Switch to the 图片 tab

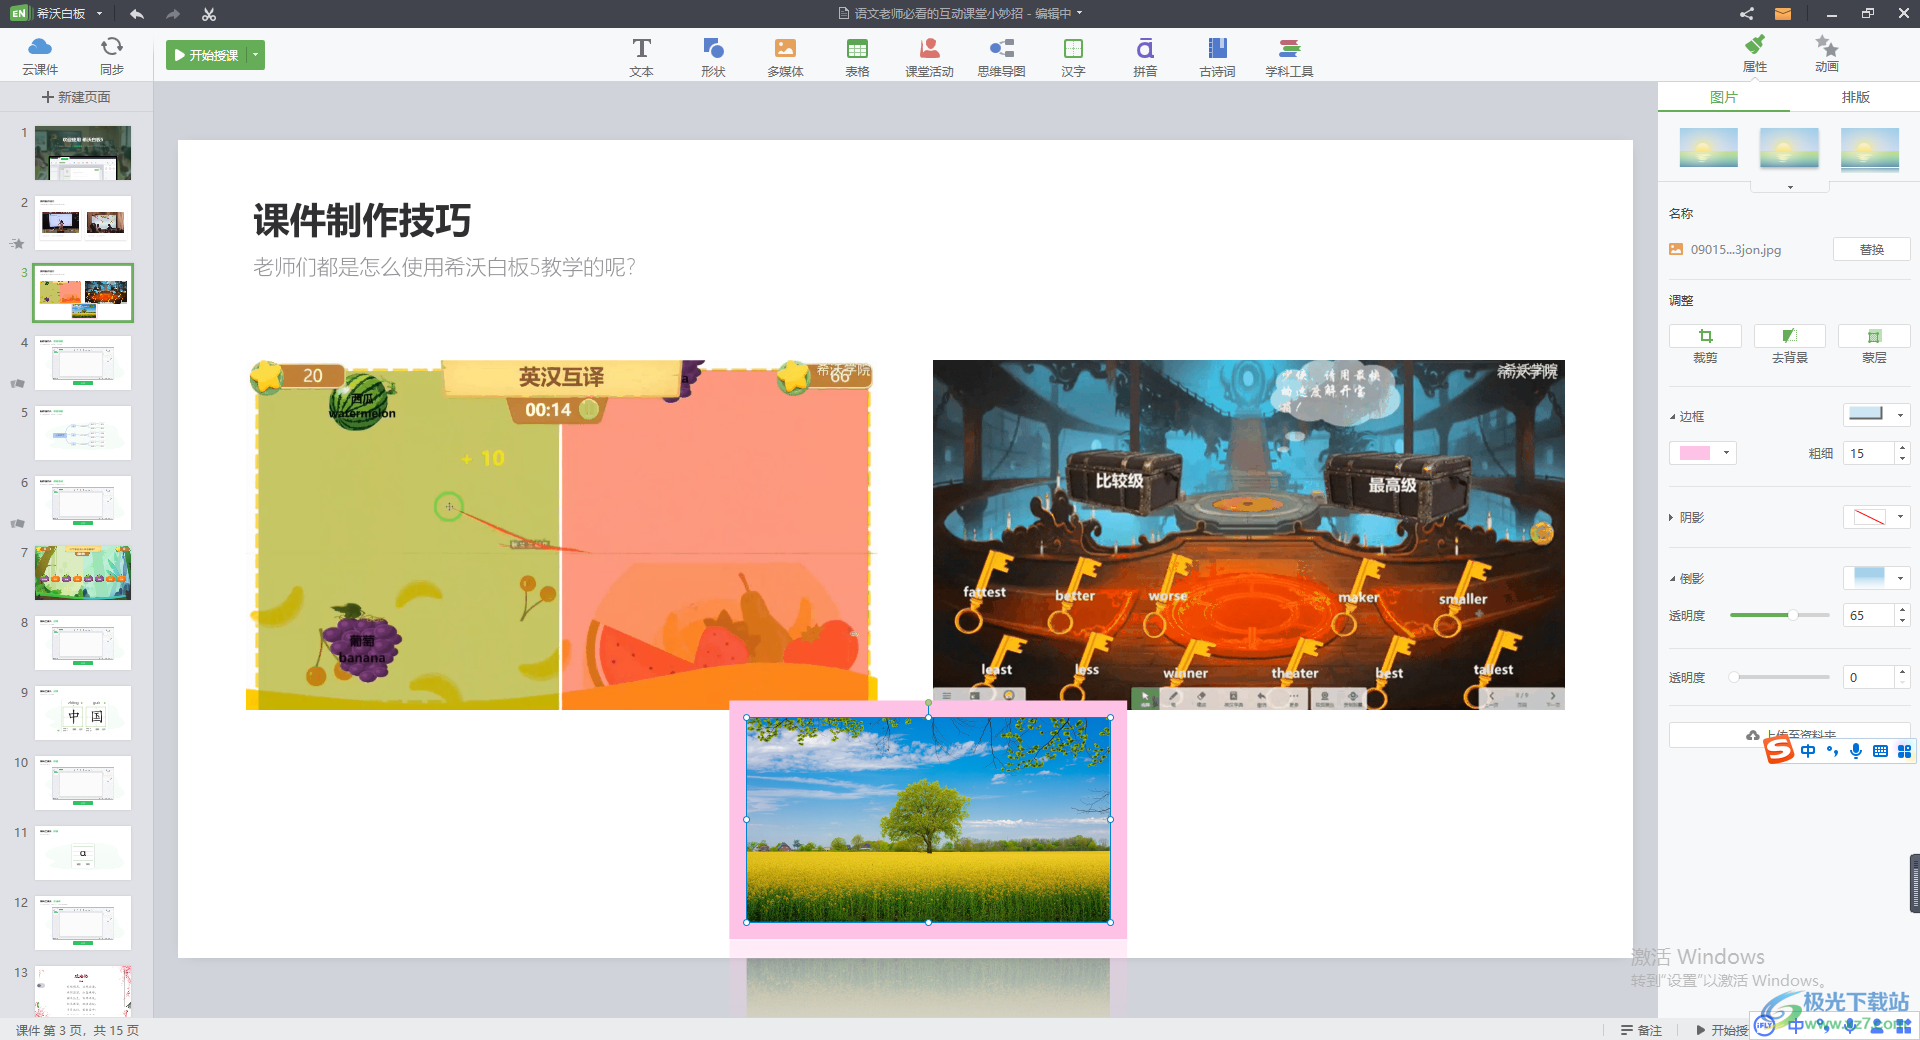pos(1724,97)
